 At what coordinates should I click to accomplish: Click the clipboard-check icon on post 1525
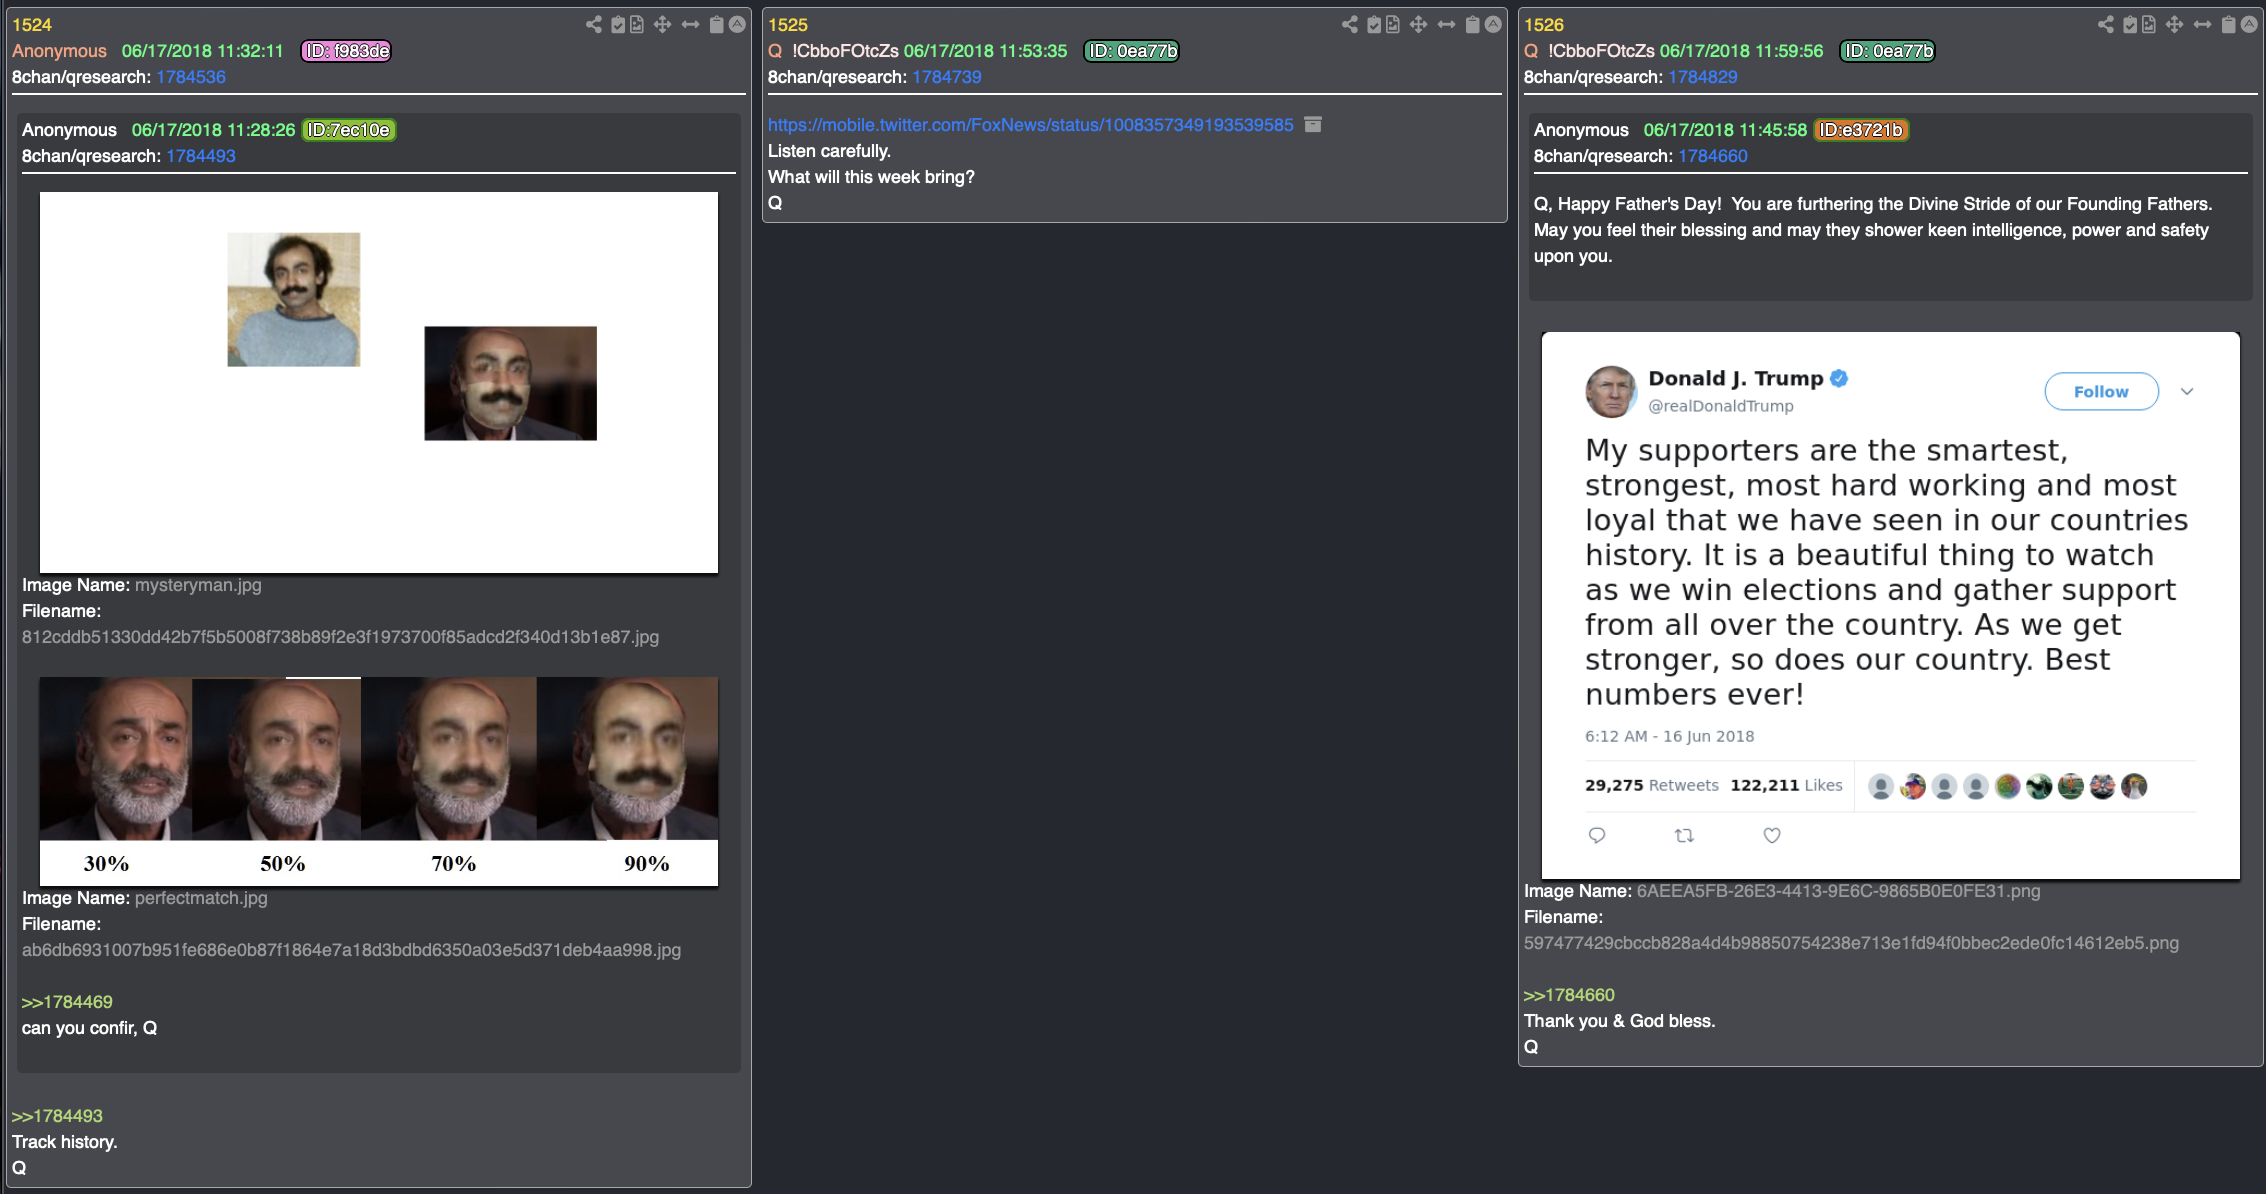pyautogui.click(x=1374, y=25)
